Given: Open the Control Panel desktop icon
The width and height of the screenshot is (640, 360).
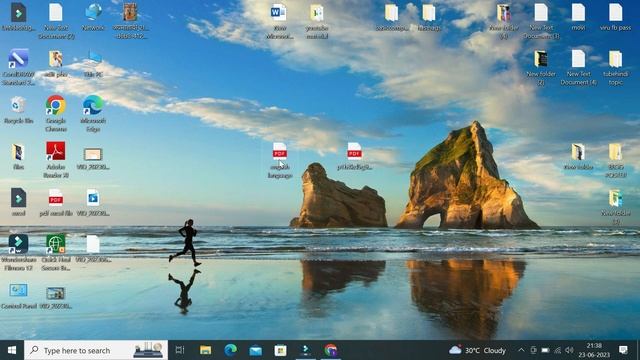Looking at the screenshot, I should click(18, 296).
